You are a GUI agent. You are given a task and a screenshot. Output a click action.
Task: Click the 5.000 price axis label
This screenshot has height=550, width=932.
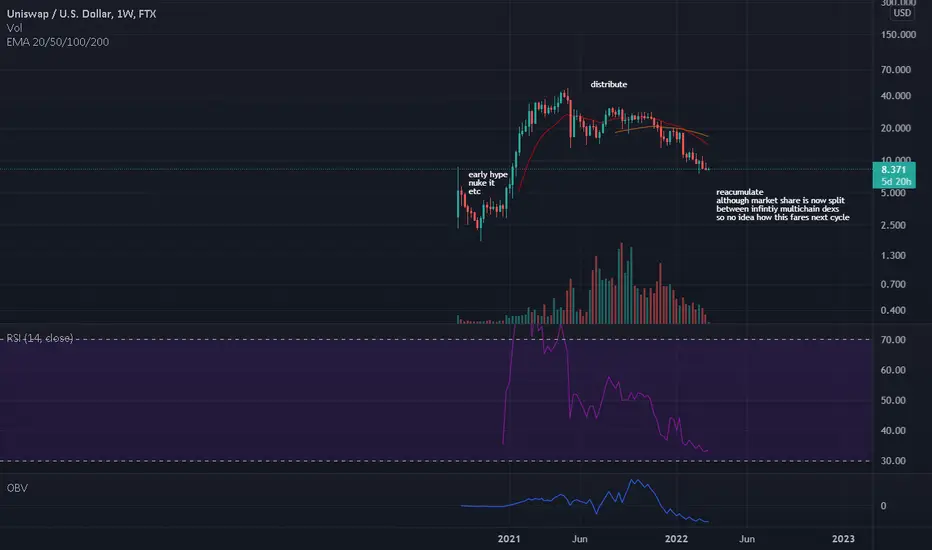893,193
